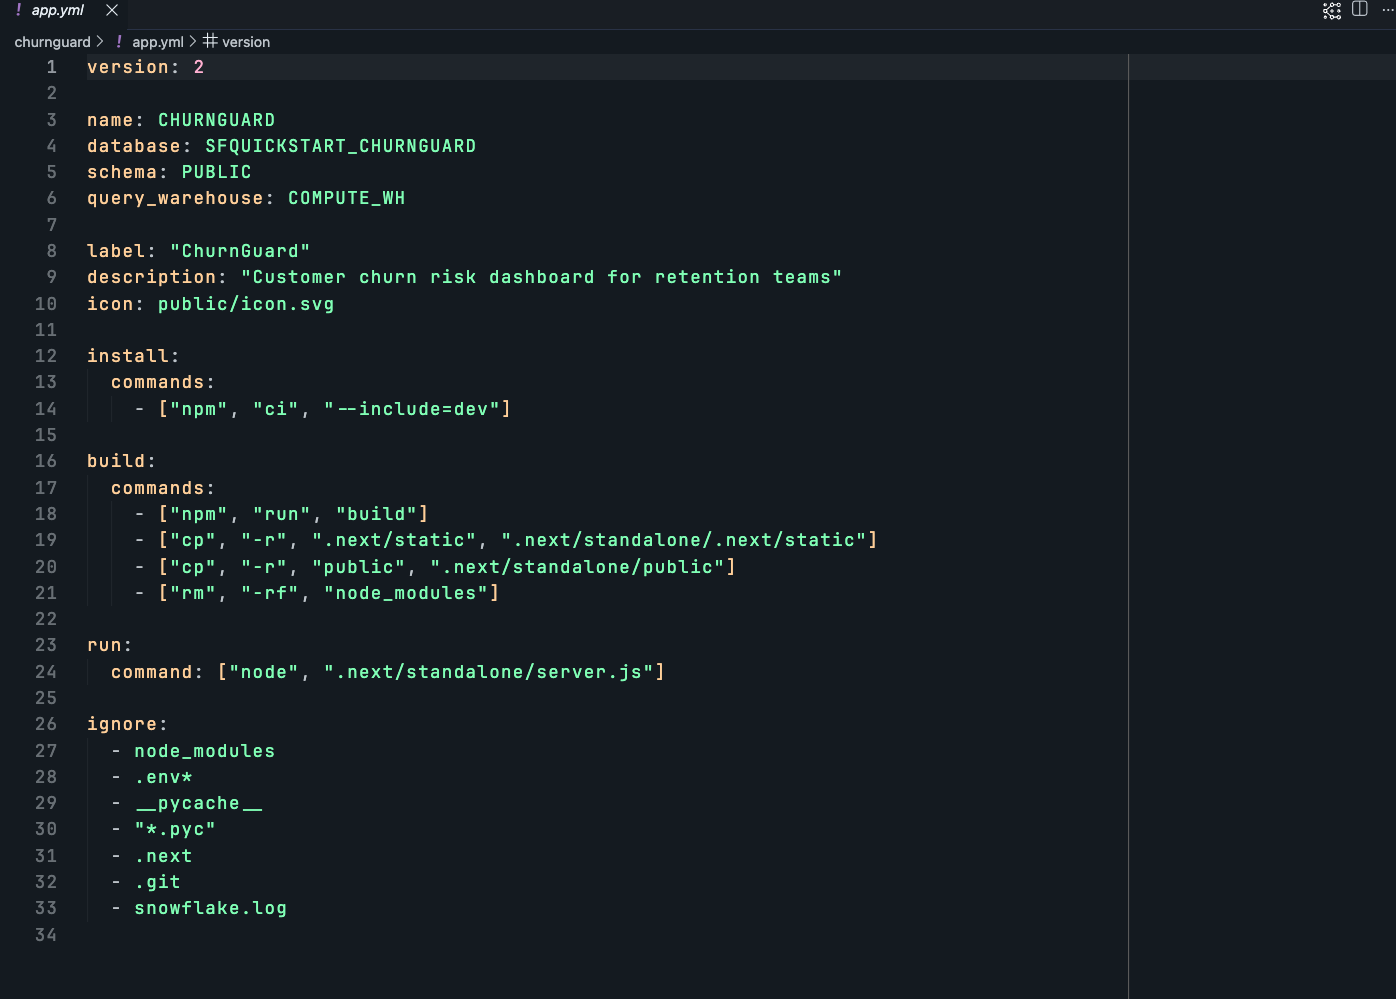
Task: Open the More Actions ellipsis menu
Action: point(1388,9)
